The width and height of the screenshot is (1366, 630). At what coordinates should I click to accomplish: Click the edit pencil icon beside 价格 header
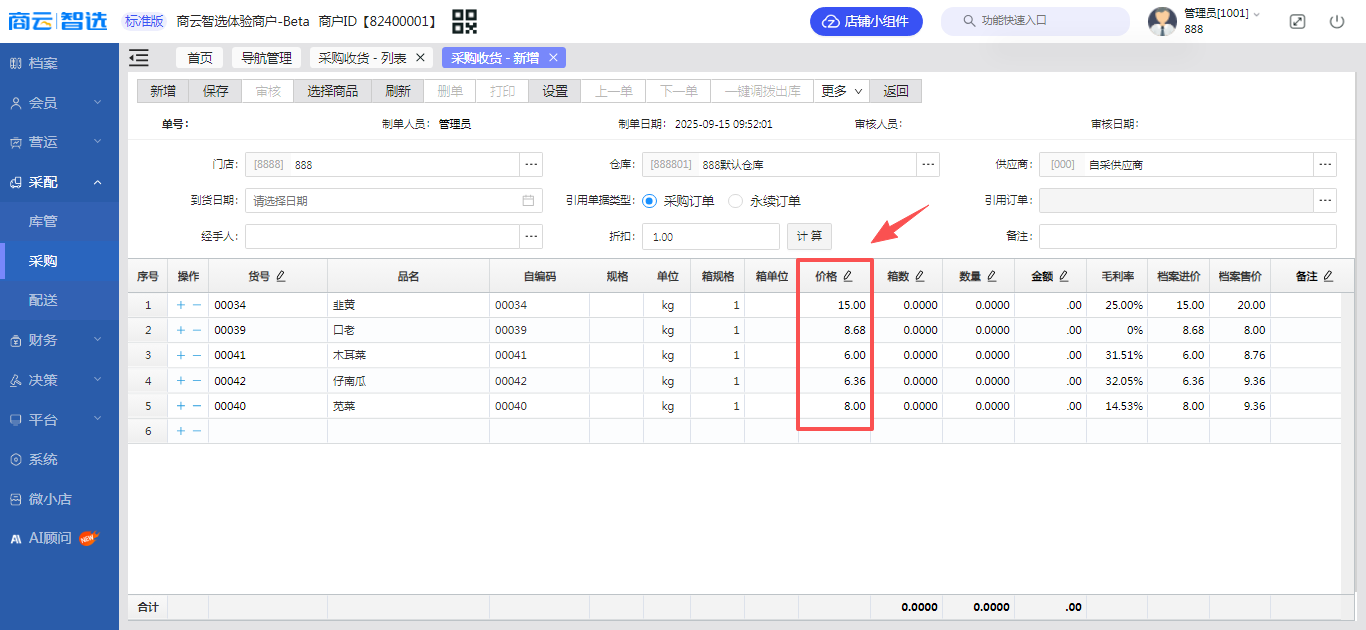click(848, 276)
